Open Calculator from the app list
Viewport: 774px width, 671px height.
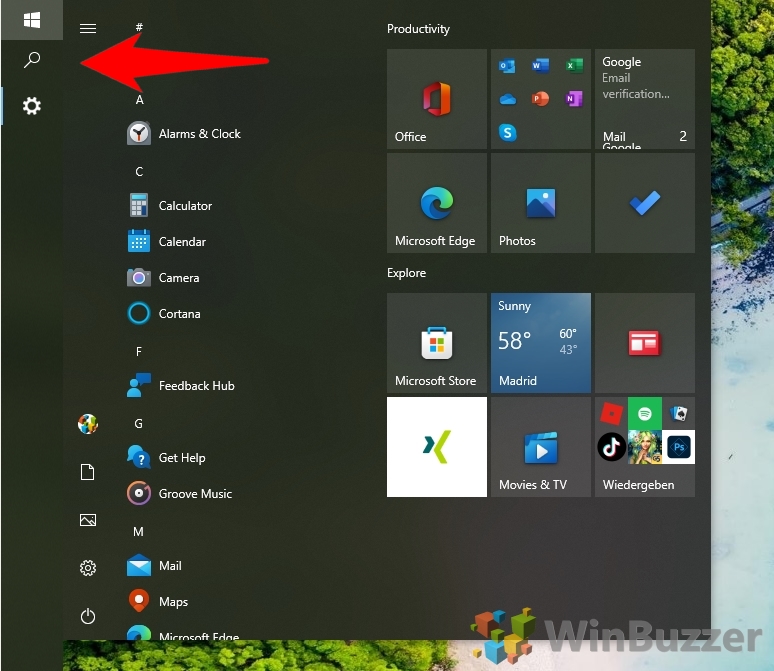(169, 205)
